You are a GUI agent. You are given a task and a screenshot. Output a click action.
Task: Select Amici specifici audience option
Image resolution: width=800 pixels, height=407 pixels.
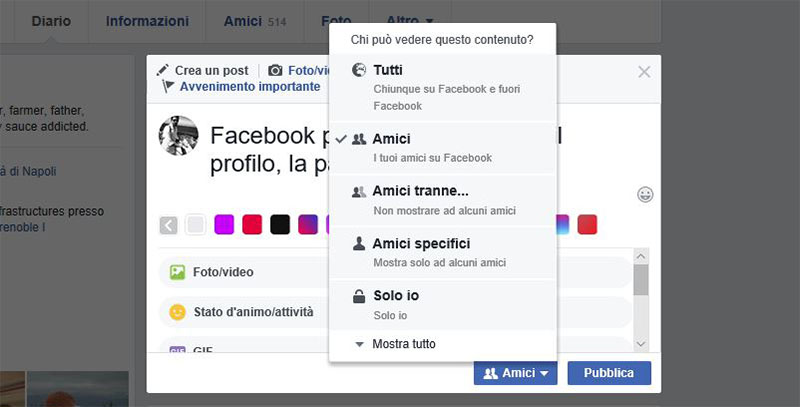pyautogui.click(x=442, y=252)
